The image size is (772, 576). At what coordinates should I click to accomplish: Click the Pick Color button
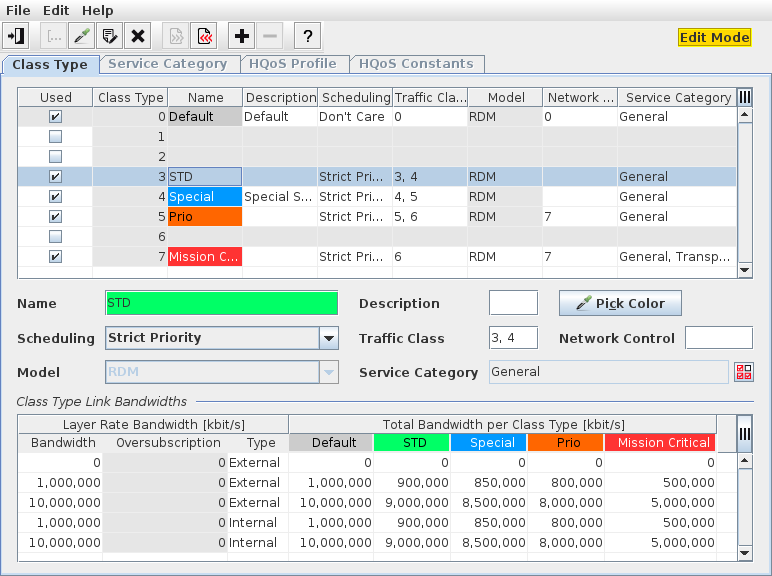point(620,304)
